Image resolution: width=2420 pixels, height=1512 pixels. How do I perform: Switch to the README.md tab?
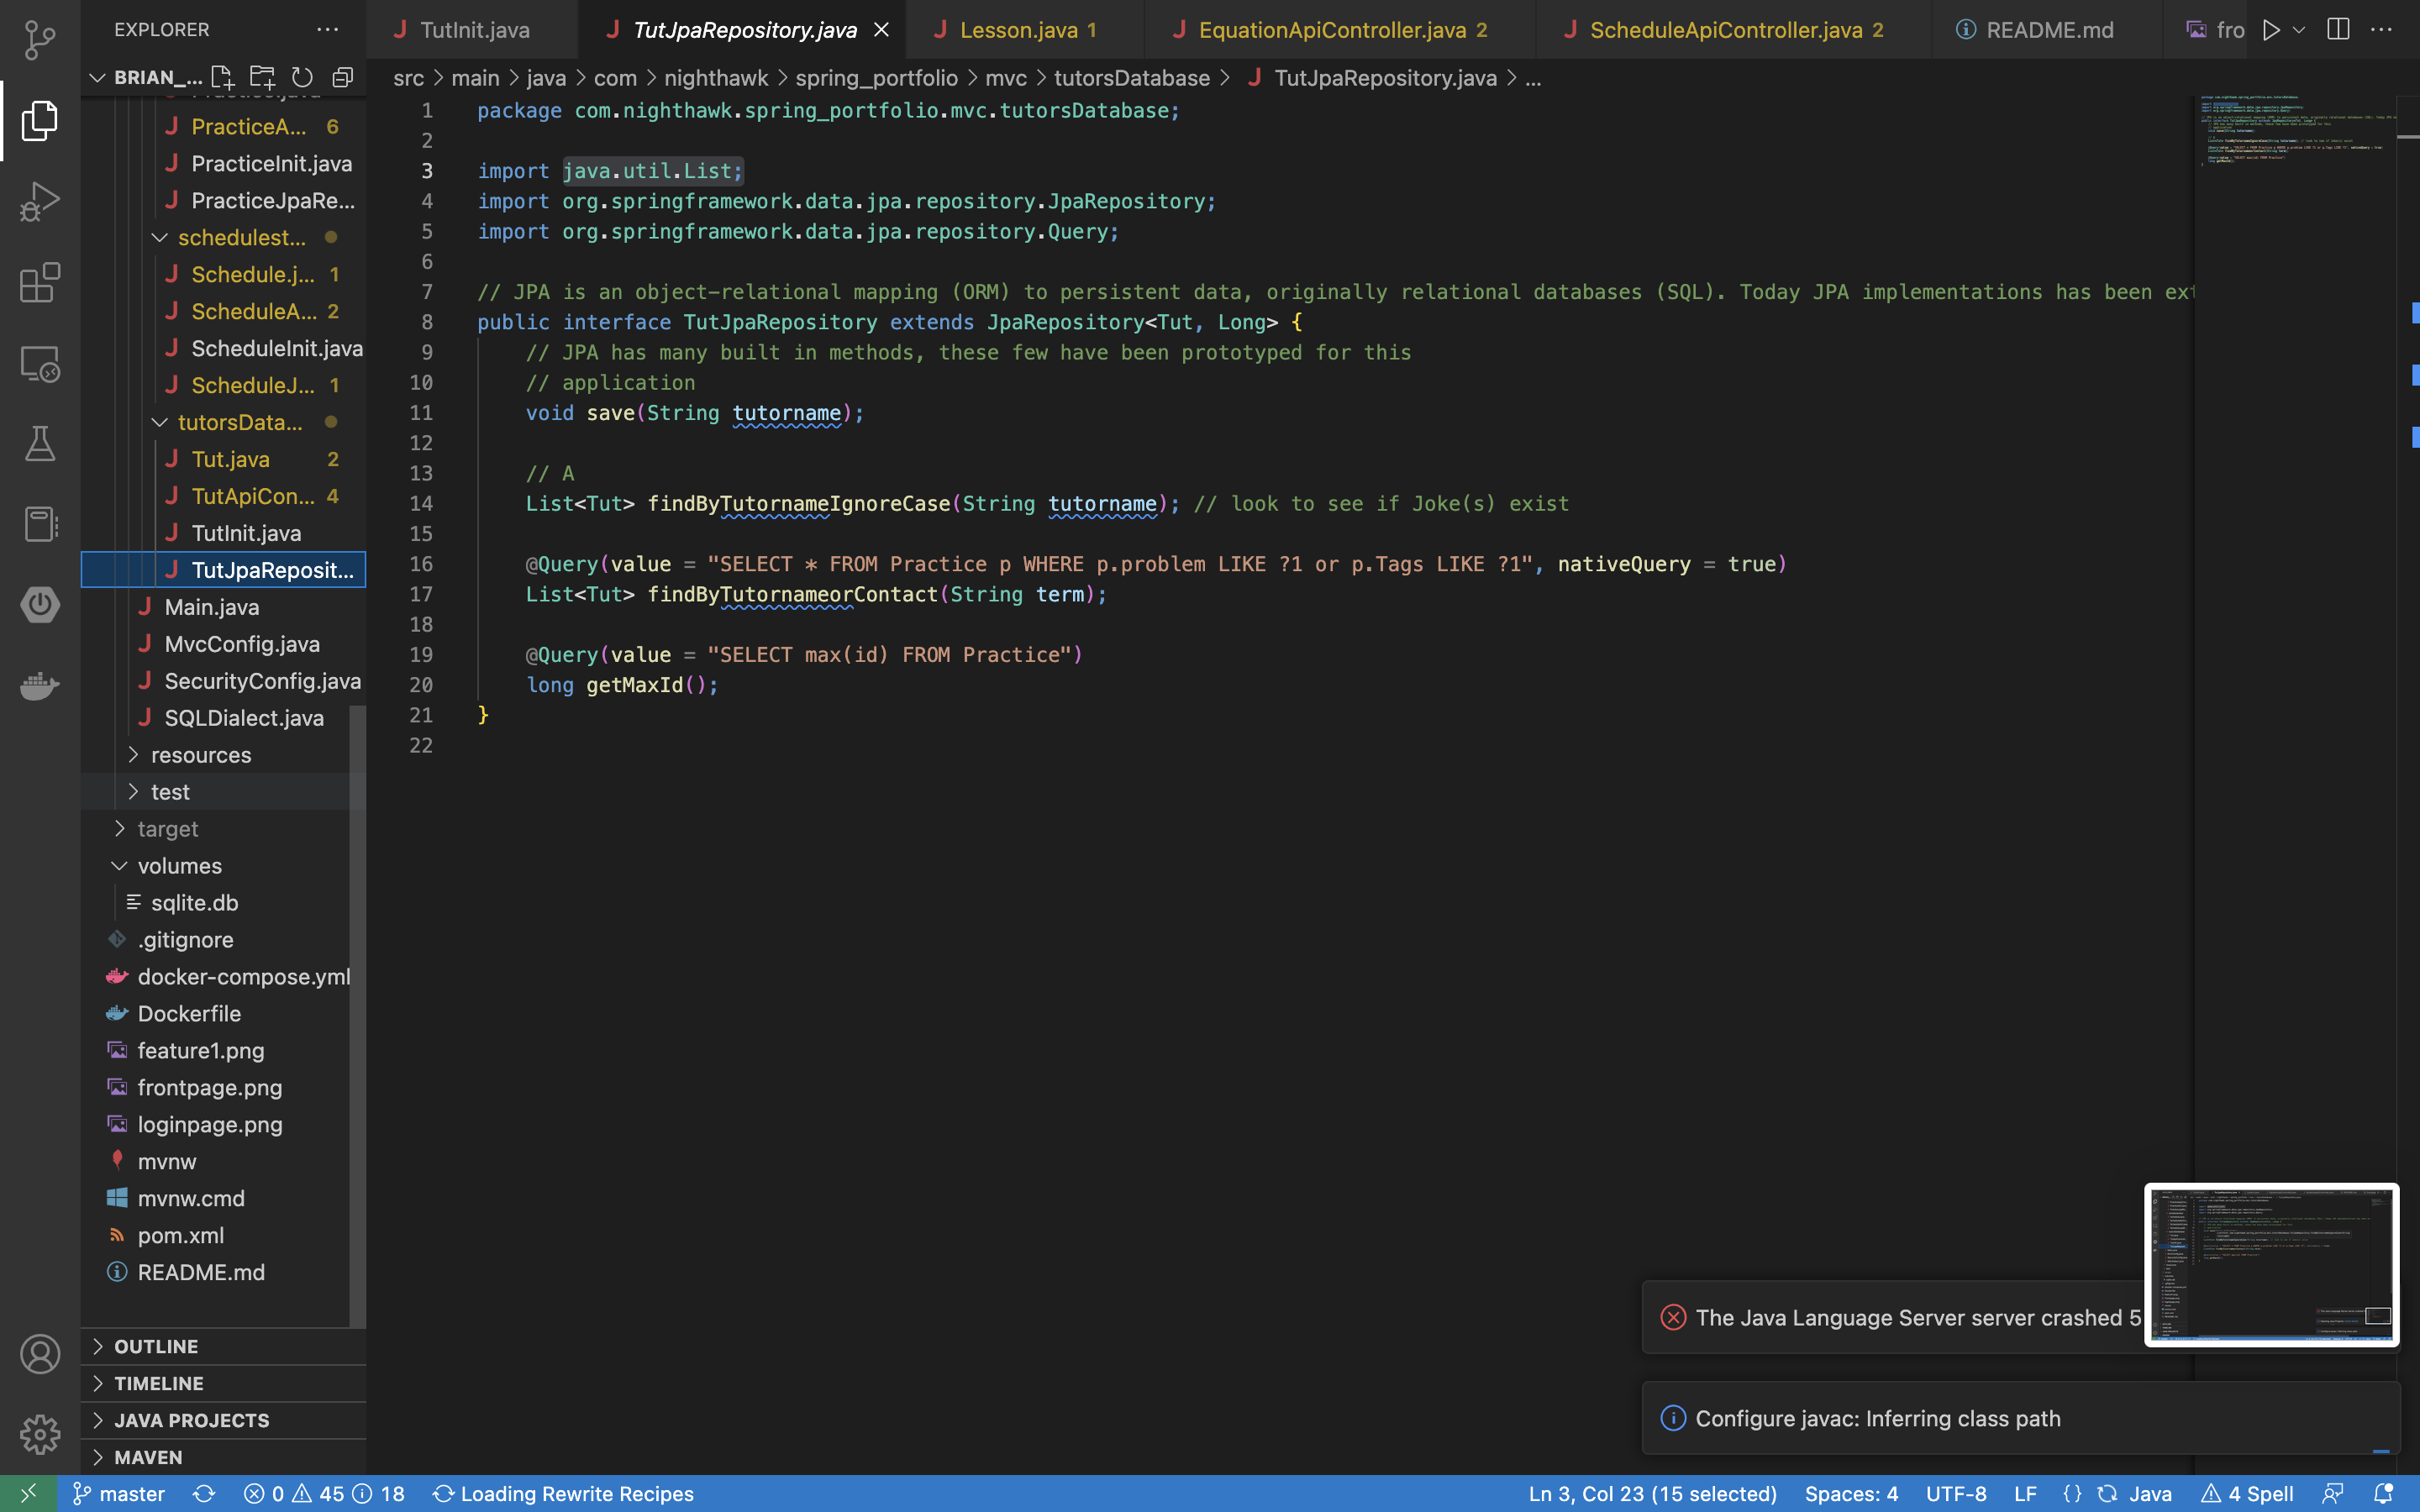2048,30
